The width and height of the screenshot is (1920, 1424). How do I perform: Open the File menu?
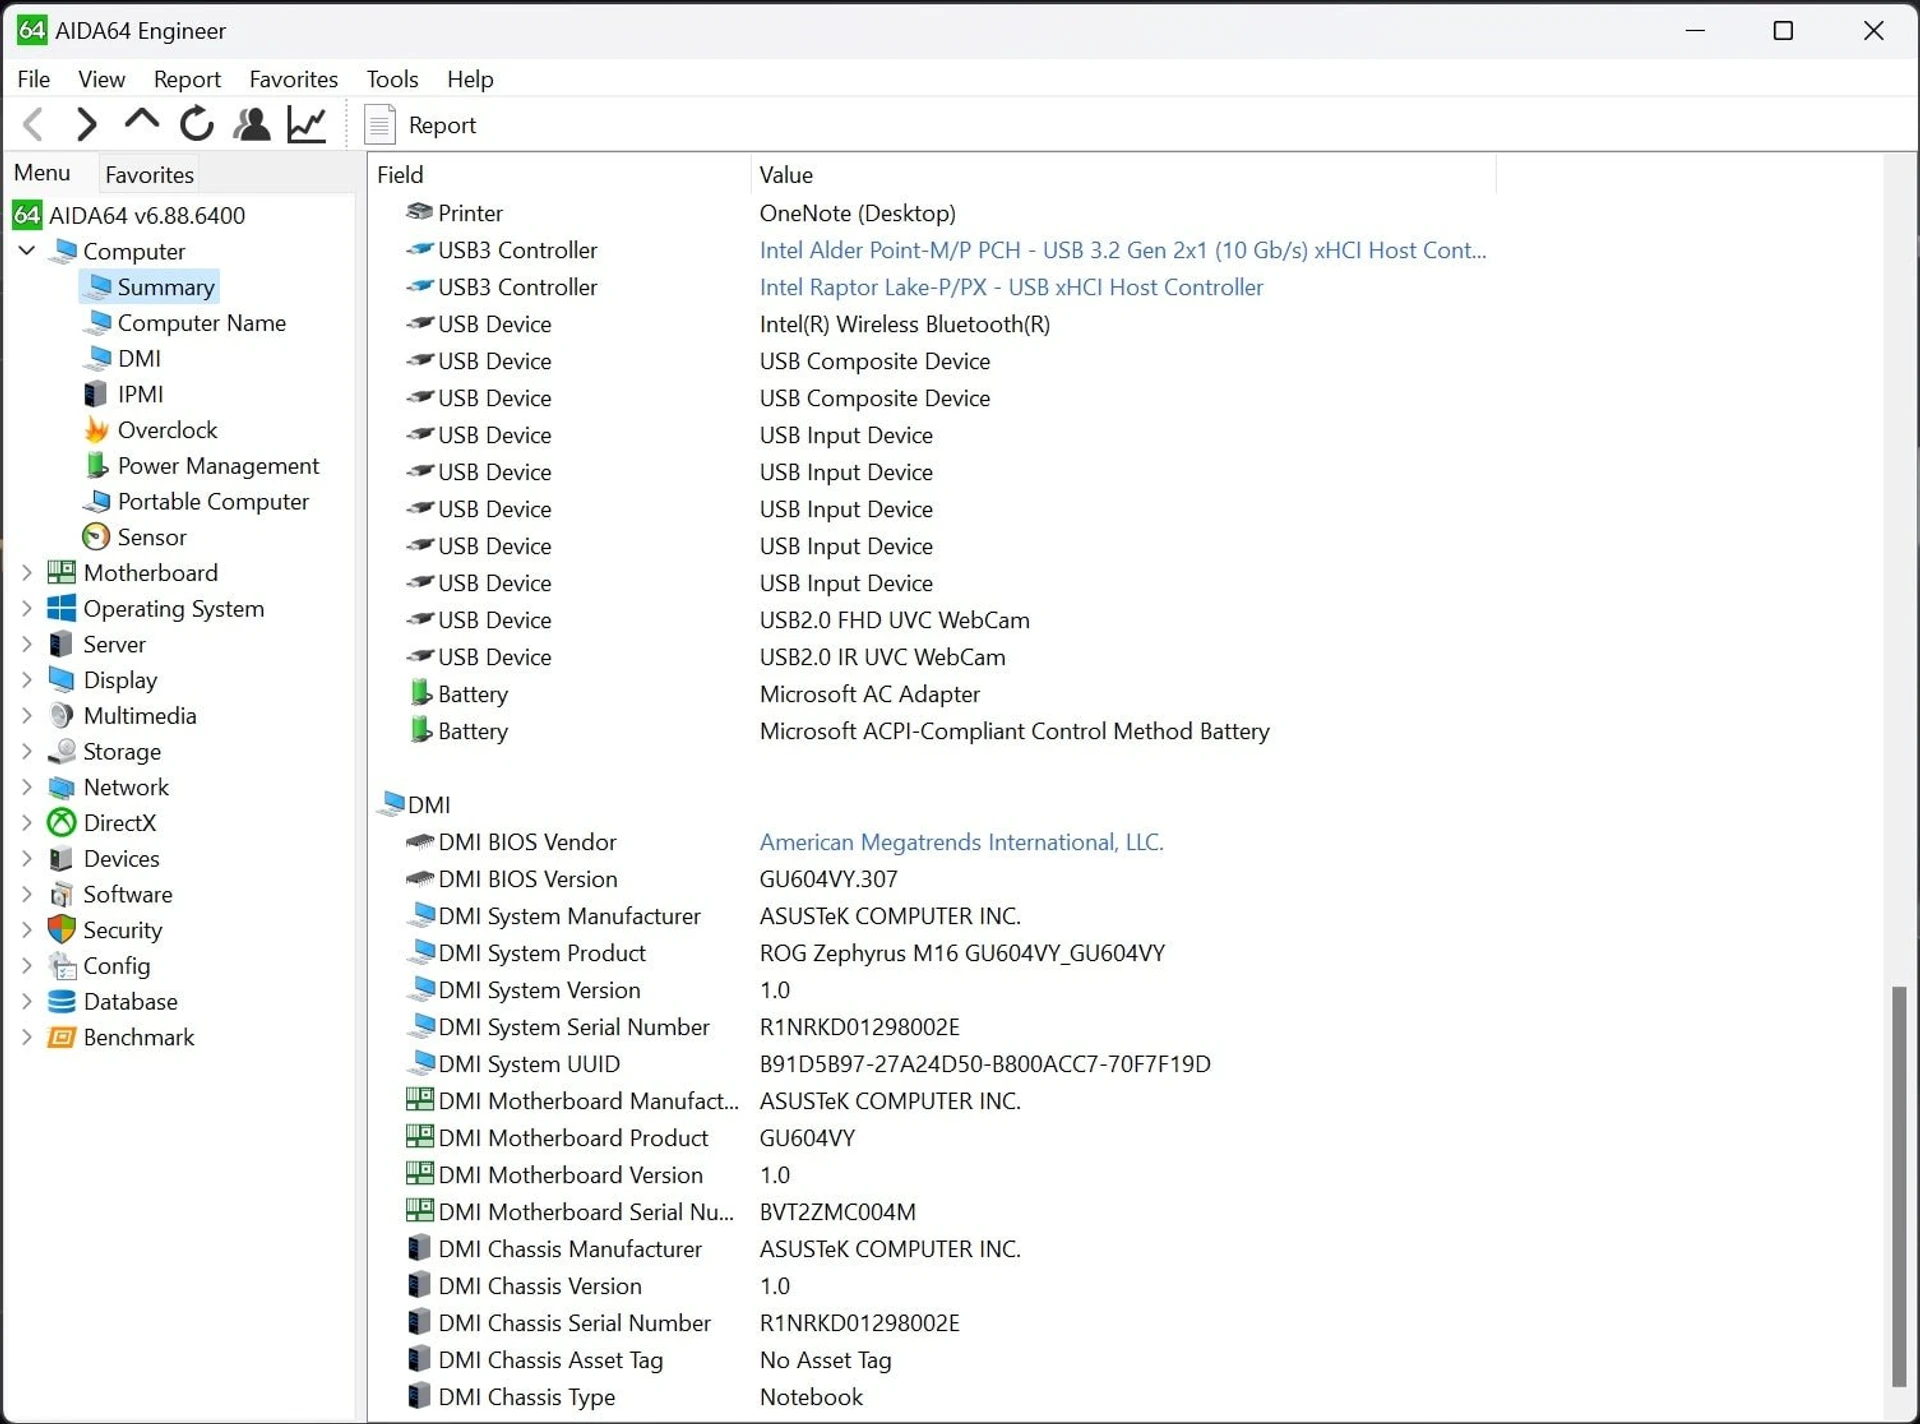(x=34, y=79)
